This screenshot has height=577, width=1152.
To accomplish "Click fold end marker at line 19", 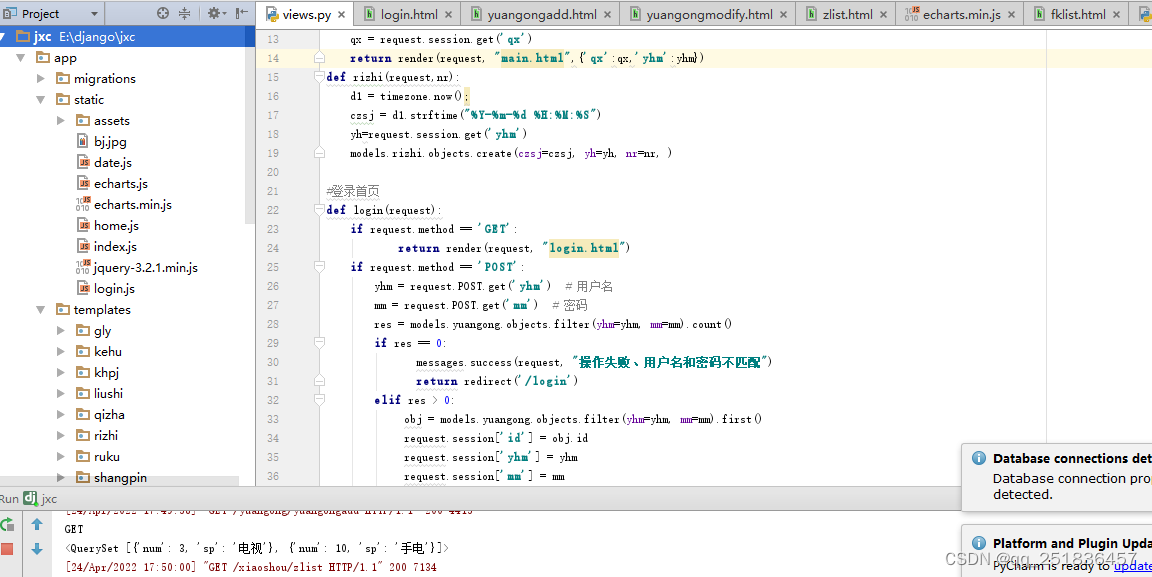I will tap(319, 153).
